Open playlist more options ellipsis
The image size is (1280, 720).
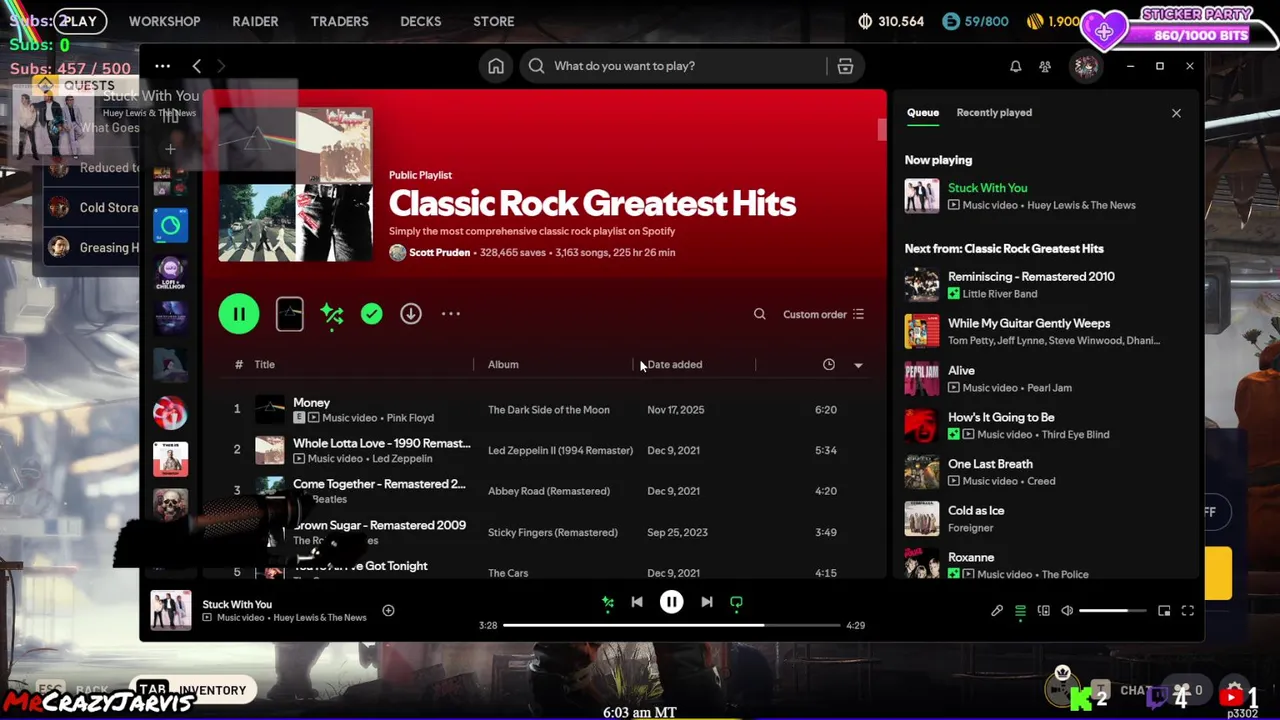click(x=451, y=314)
